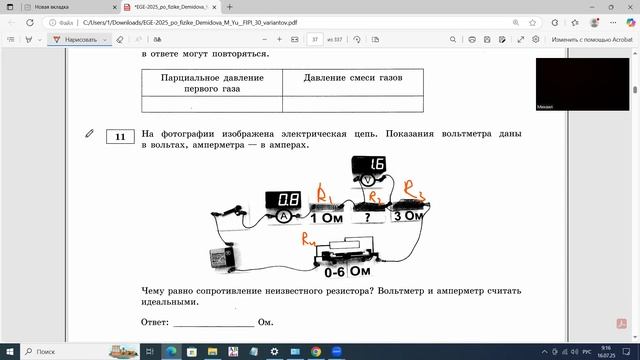Print the PDF document

pyautogui.click(x=472, y=40)
